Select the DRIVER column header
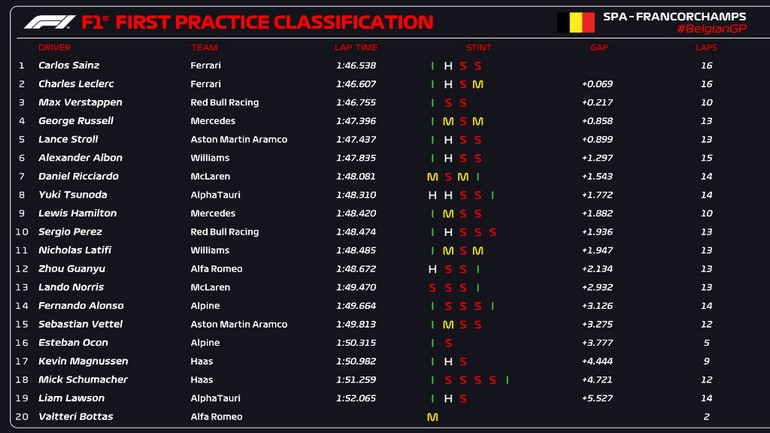770x433 pixels. (x=55, y=48)
